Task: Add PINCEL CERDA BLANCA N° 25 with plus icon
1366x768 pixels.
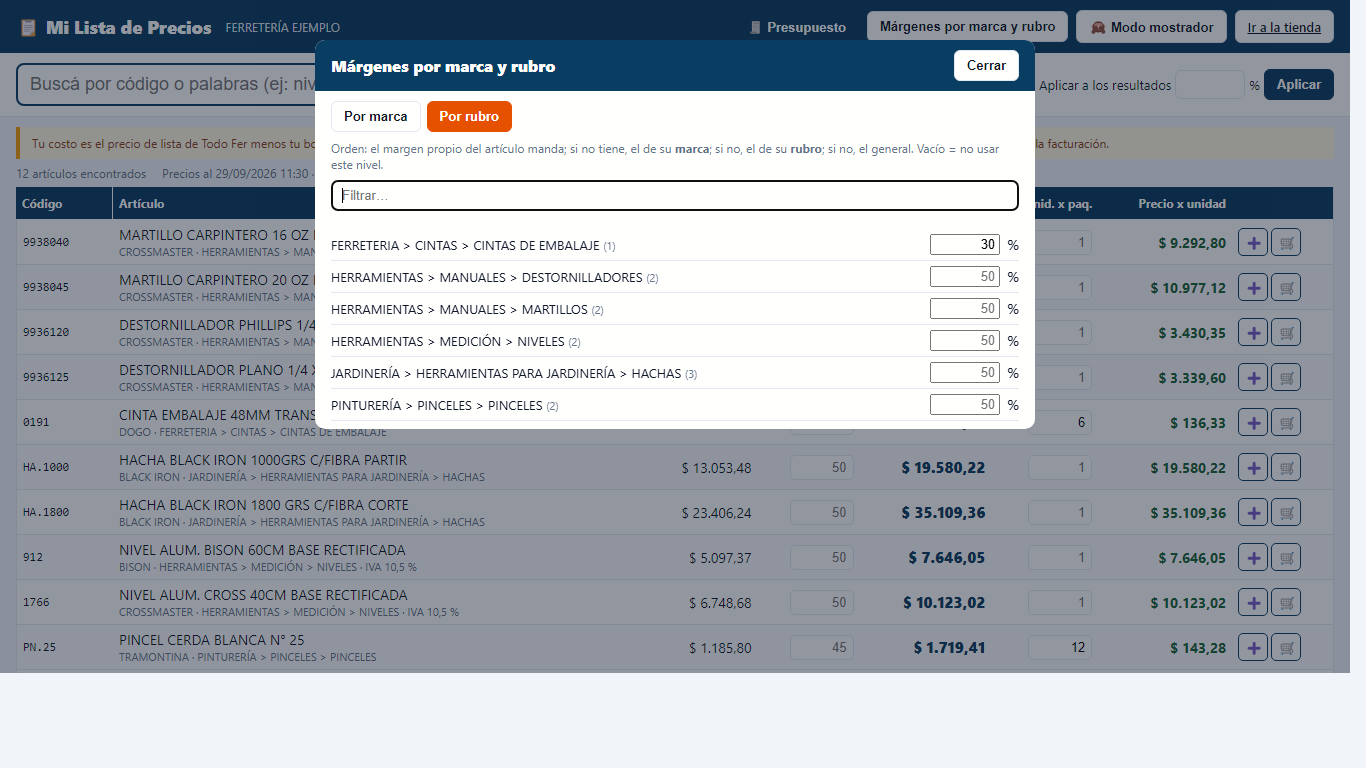Action: click(1253, 647)
